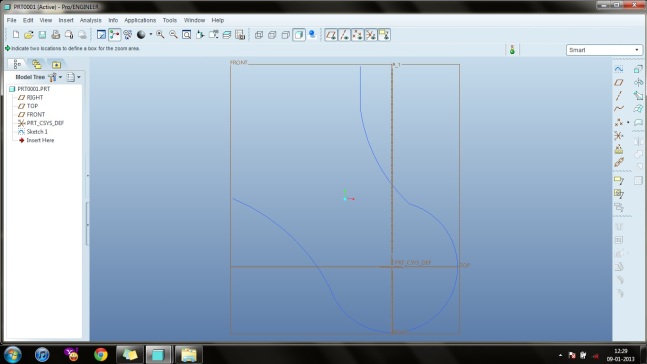Click the Zoom Out magnifier icon

pos(173,35)
